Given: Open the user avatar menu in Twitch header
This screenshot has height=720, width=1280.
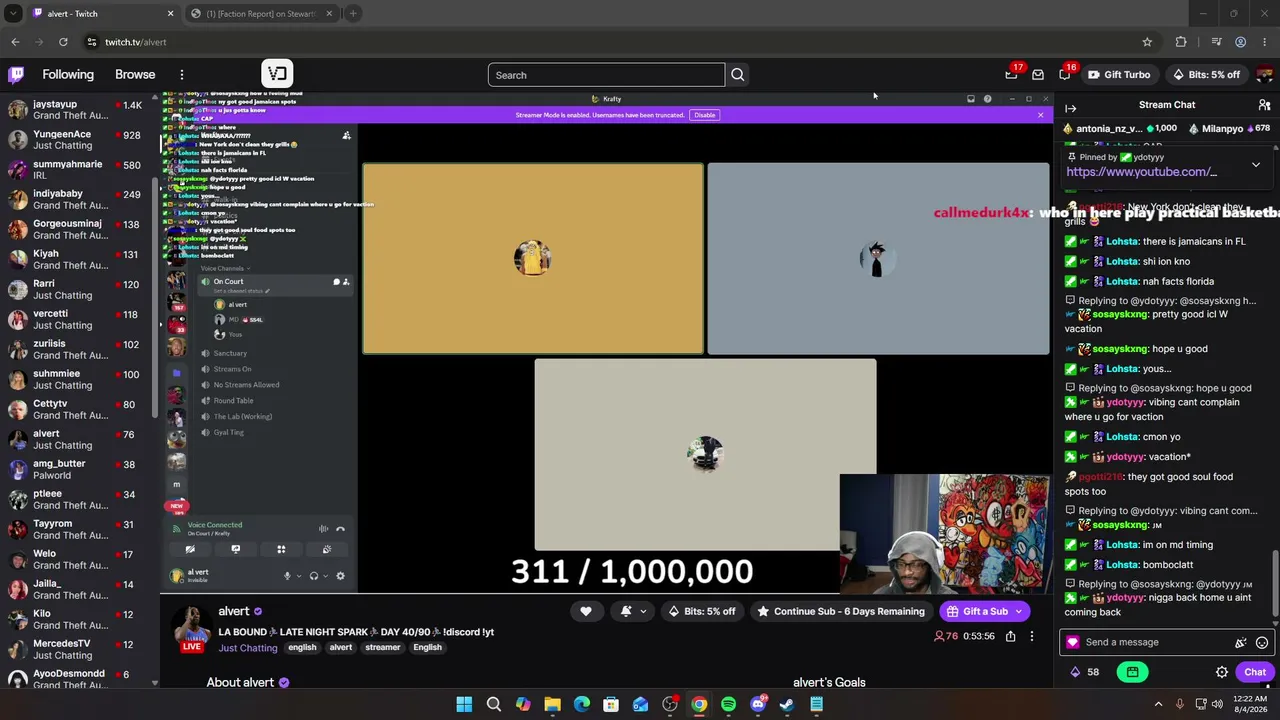Looking at the screenshot, I should pos(1265,75).
